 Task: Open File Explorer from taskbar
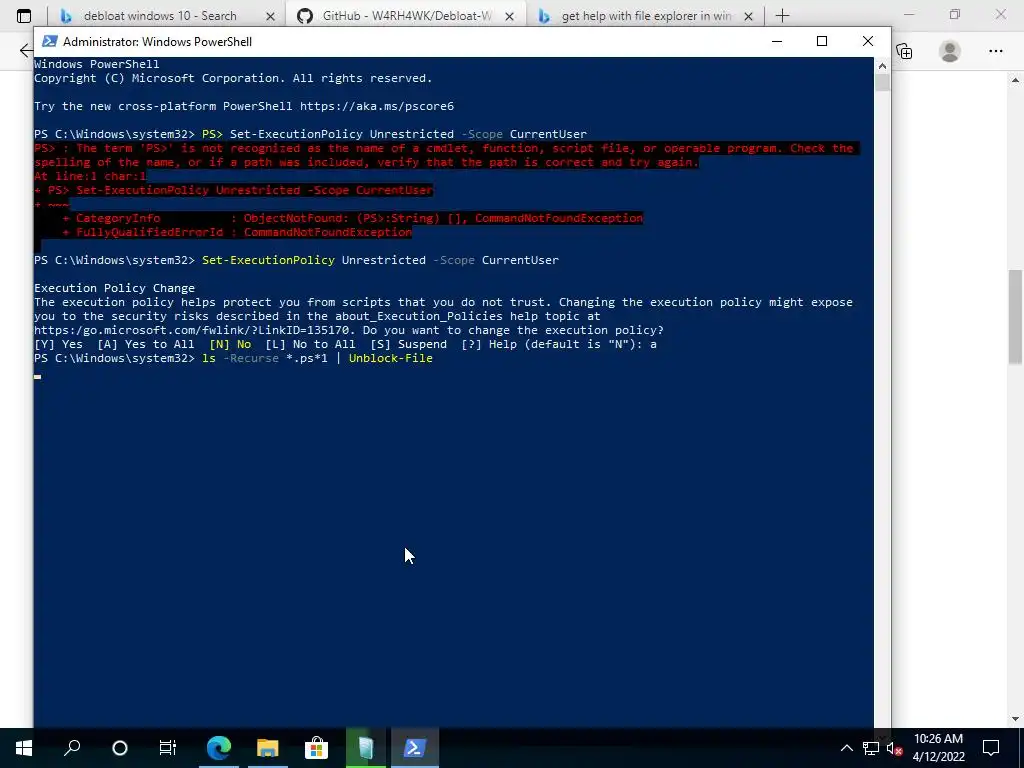tap(267, 748)
